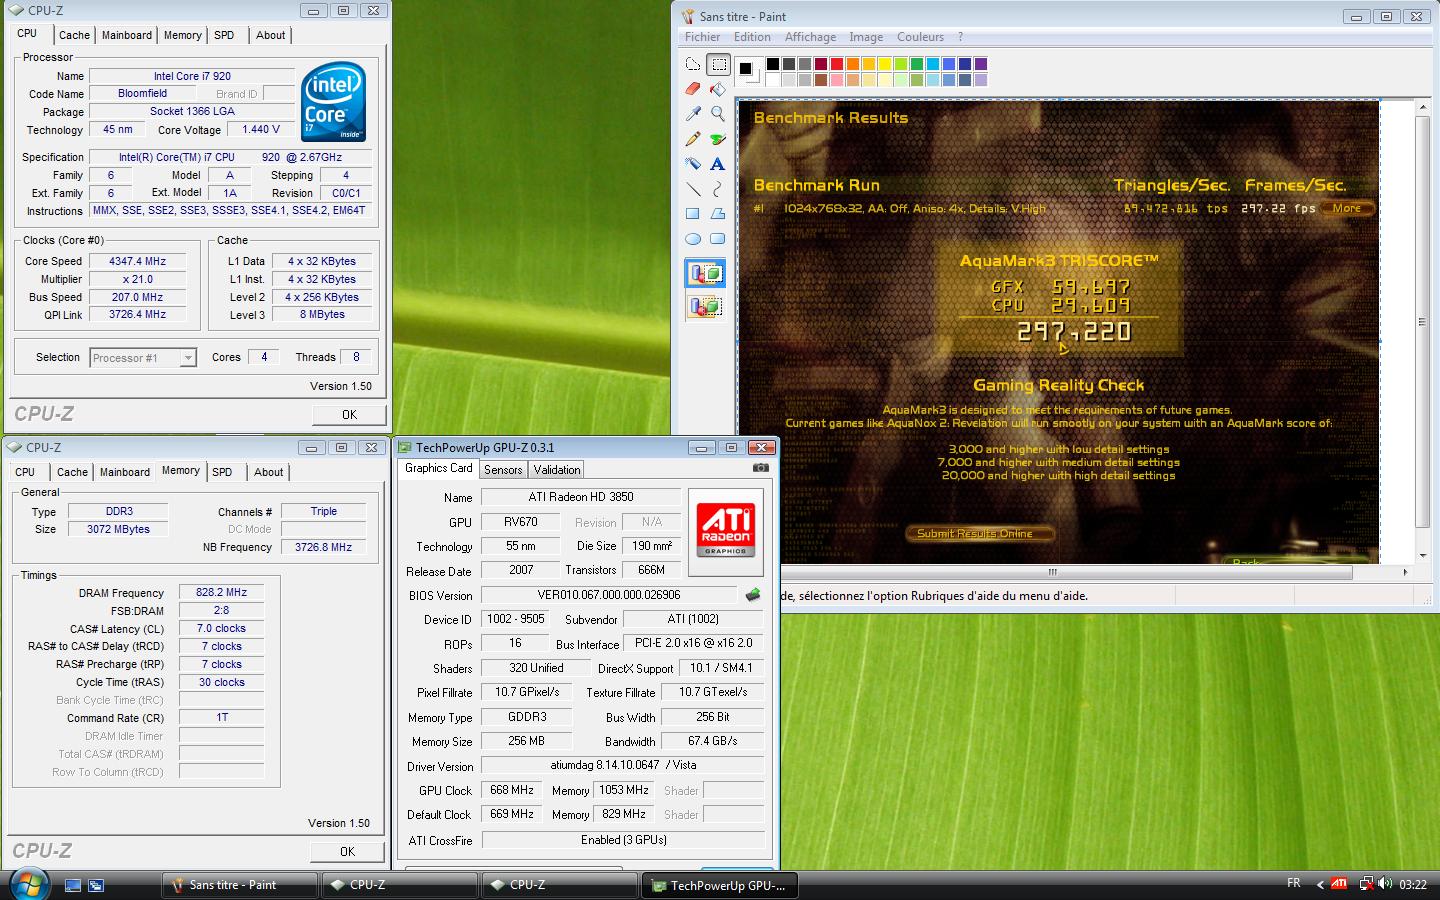
Task: Click the Show desktop quick launch icon
Action: coord(73,885)
